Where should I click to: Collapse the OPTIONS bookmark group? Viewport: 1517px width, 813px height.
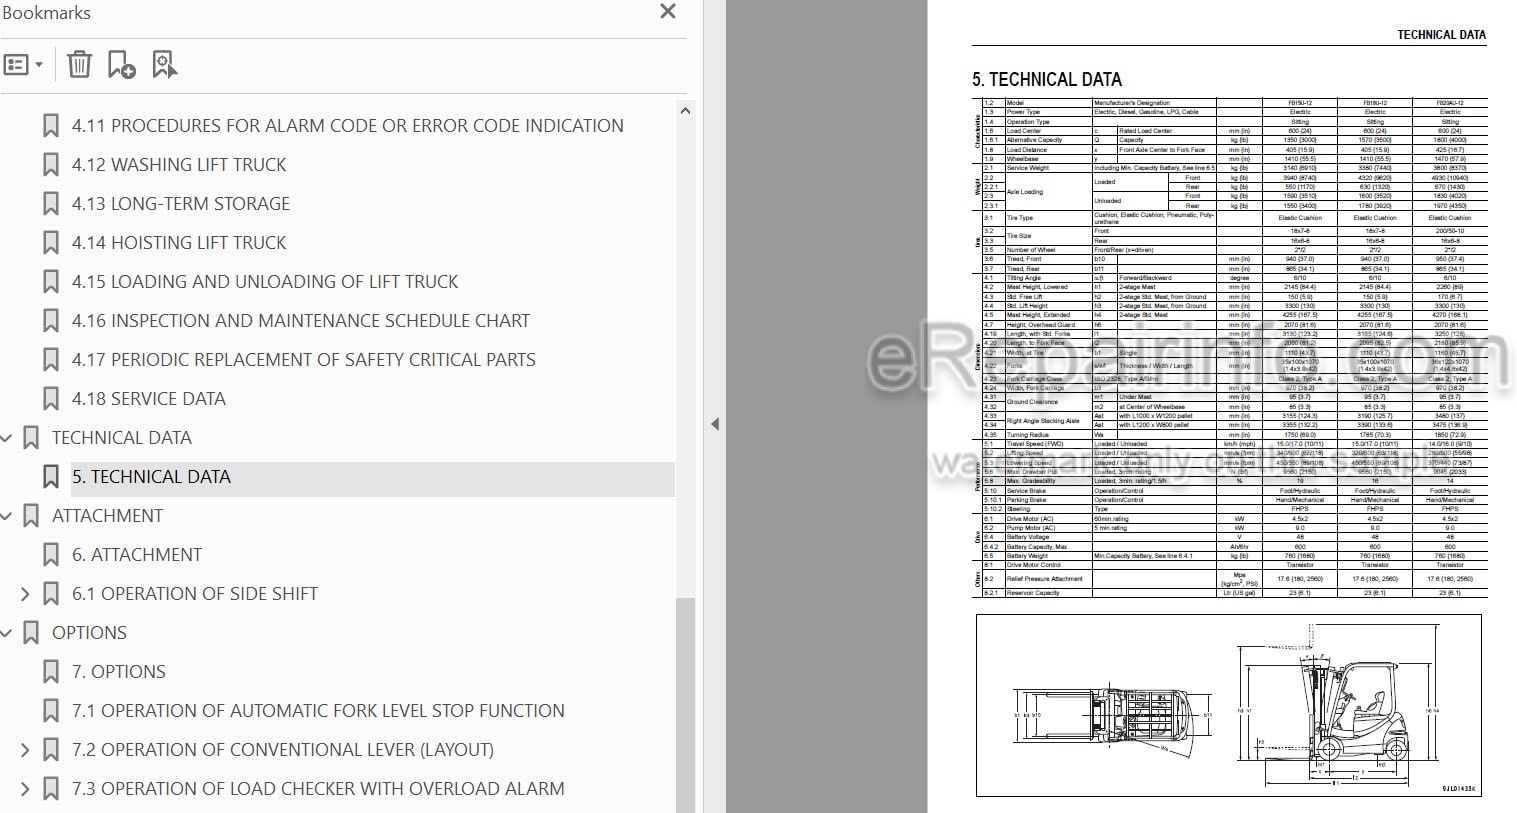pos(6,633)
